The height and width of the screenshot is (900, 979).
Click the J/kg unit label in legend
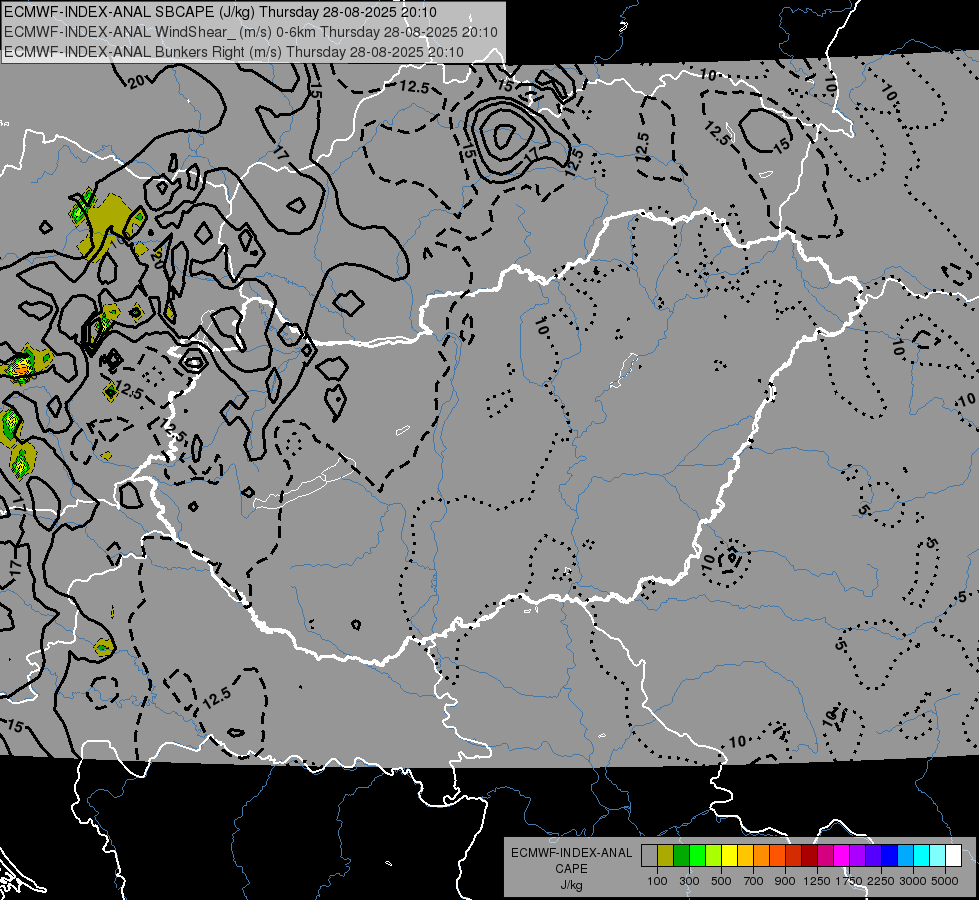tap(571, 885)
